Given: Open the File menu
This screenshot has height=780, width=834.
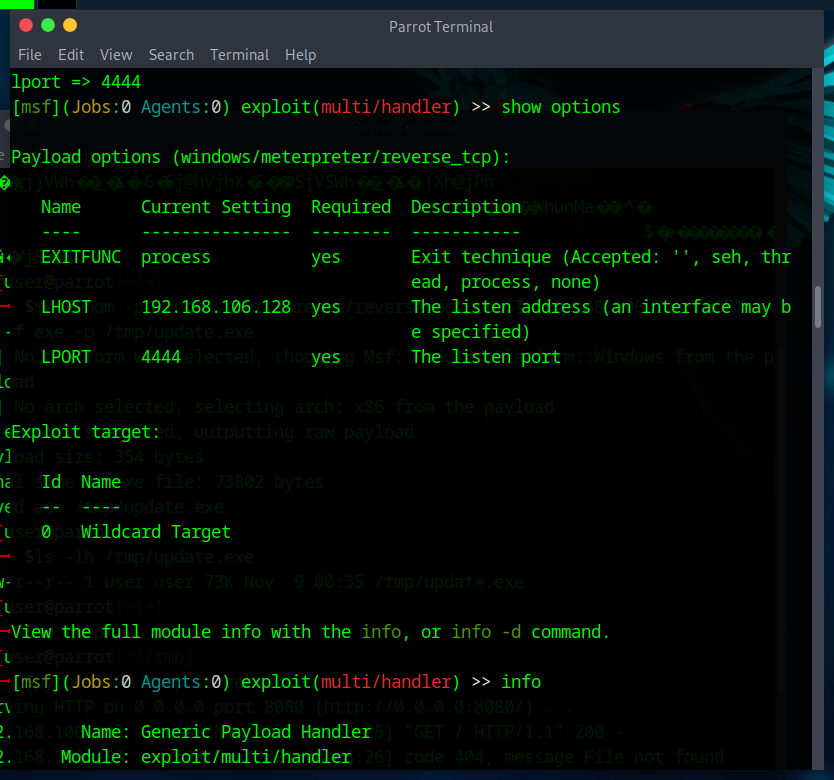Looking at the screenshot, I should 30,55.
